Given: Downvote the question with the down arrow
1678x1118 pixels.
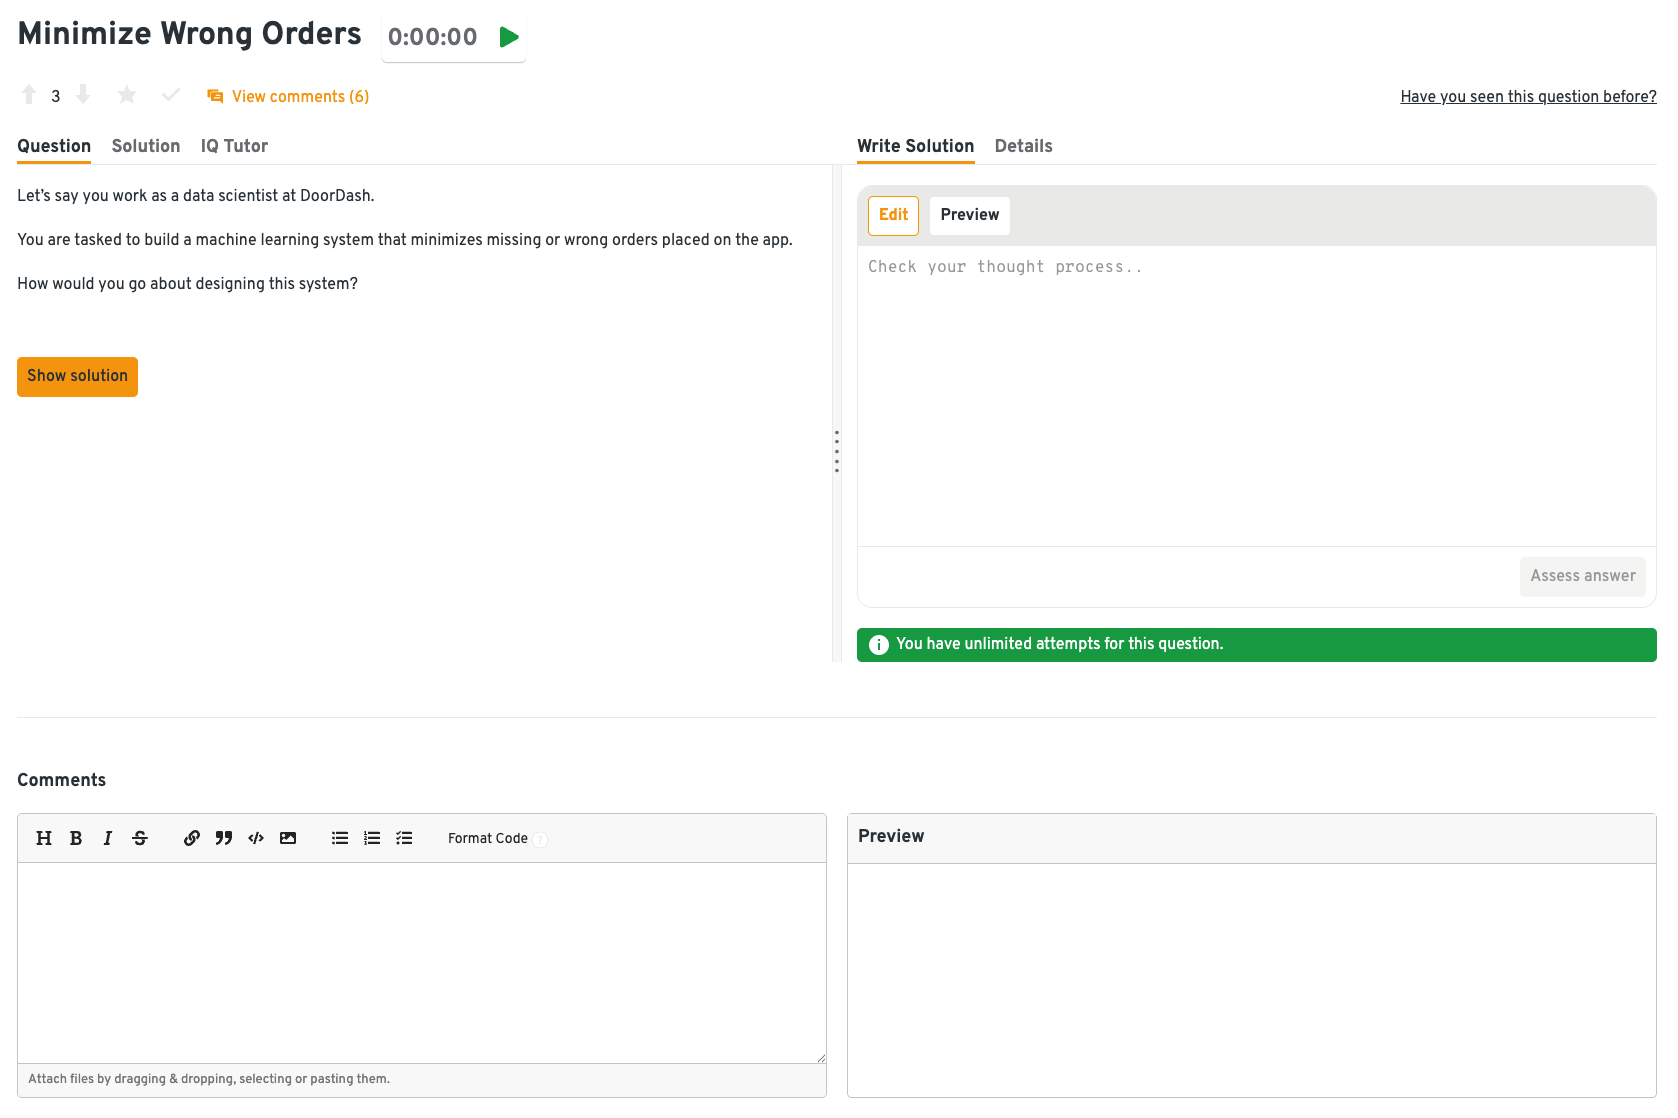Looking at the screenshot, I should point(83,95).
